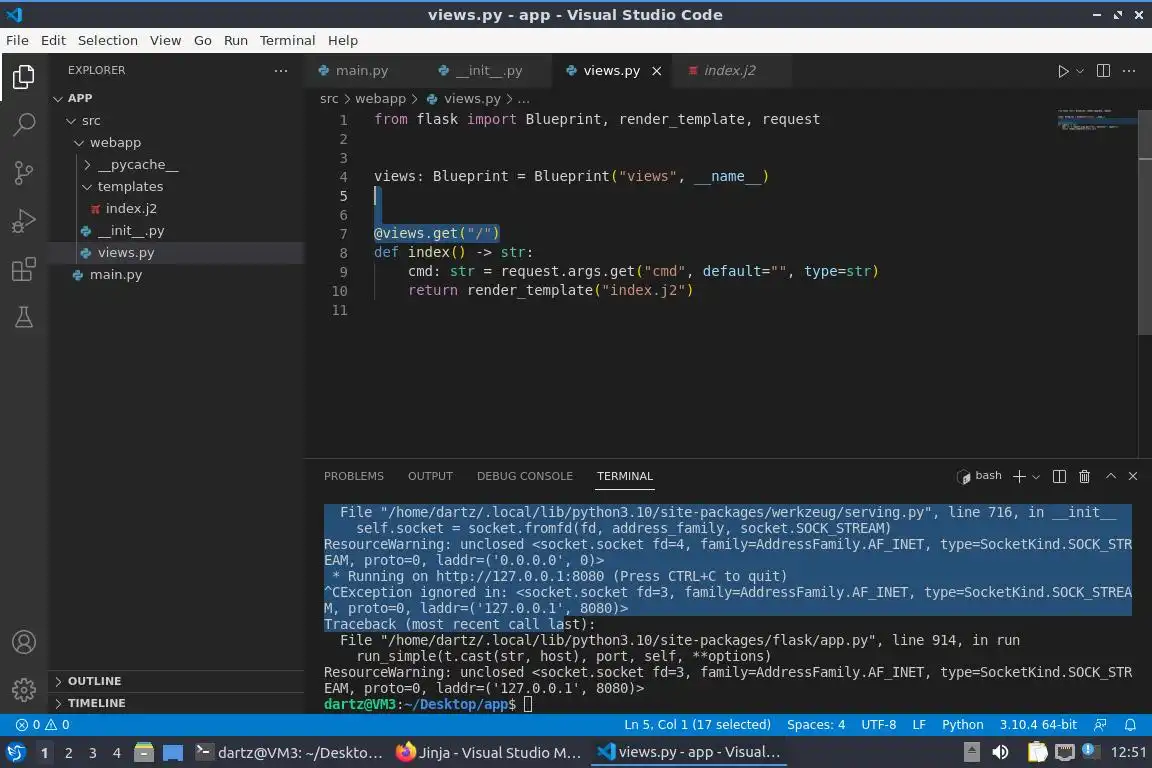The height and width of the screenshot is (768, 1152).
Task: Open __init__.py in the explorer tree
Action: pyautogui.click(x=131, y=231)
